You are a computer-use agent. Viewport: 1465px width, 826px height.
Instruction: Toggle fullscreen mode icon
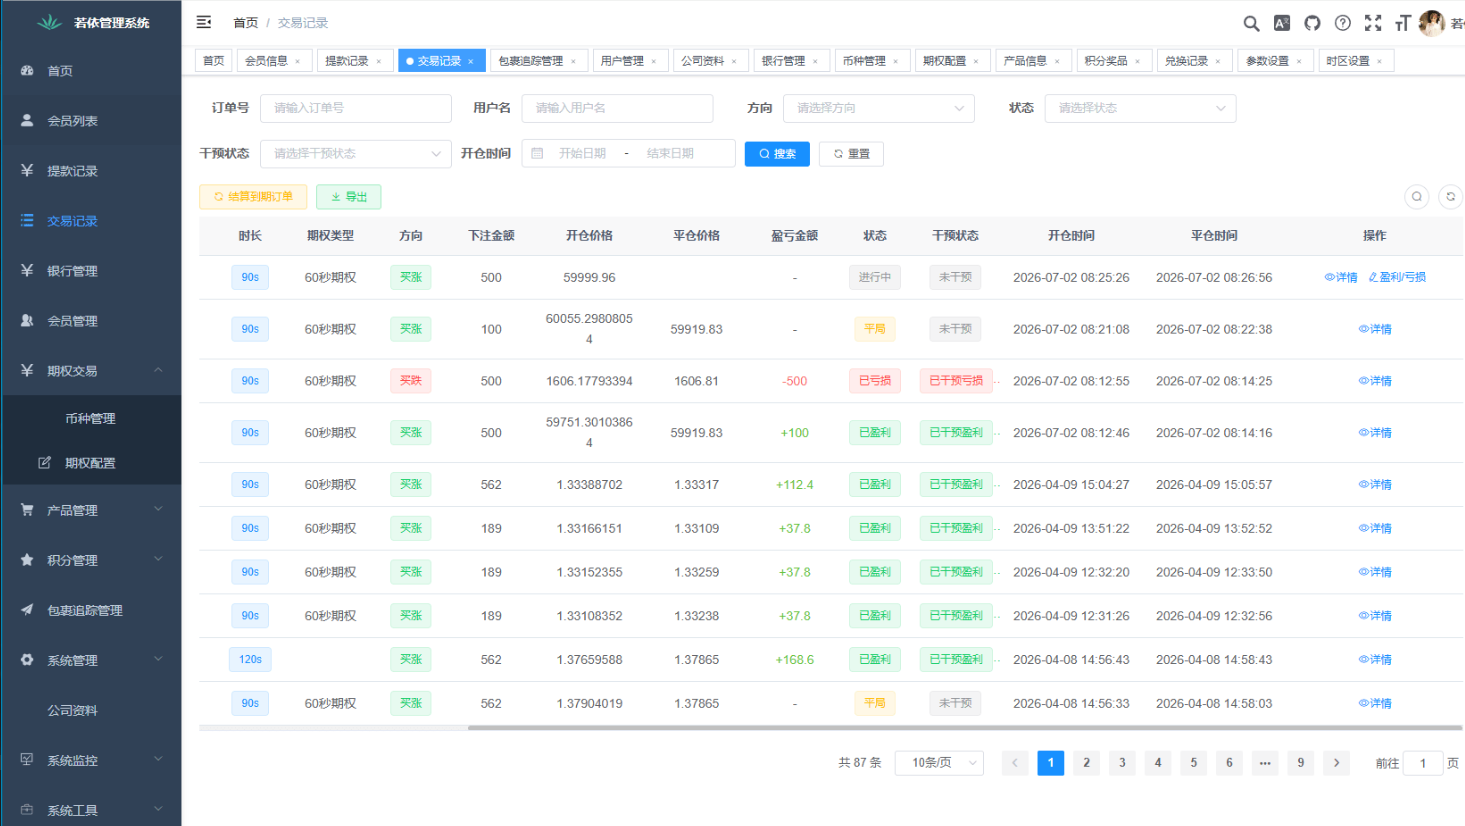1373,23
